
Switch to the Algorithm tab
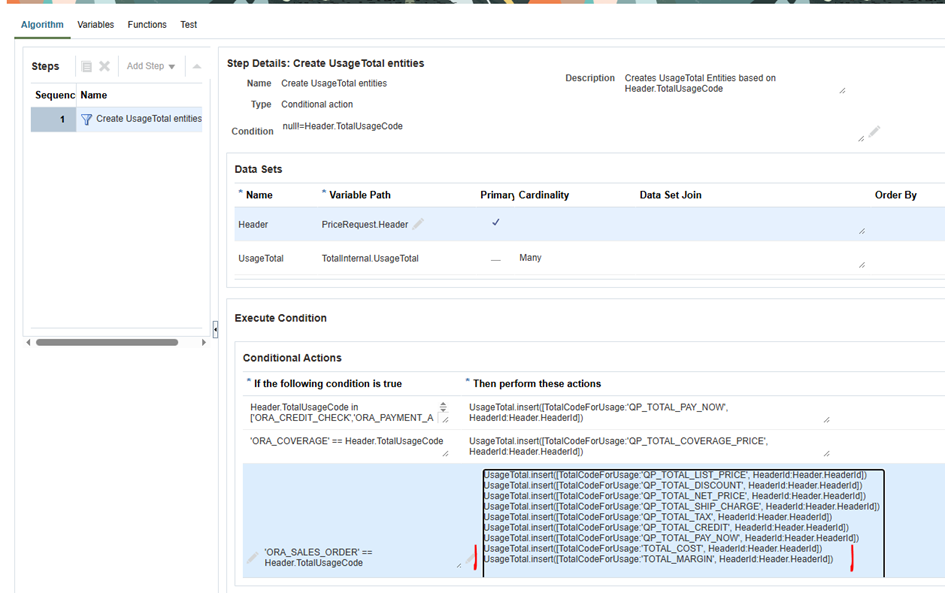[x=42, y=25]
